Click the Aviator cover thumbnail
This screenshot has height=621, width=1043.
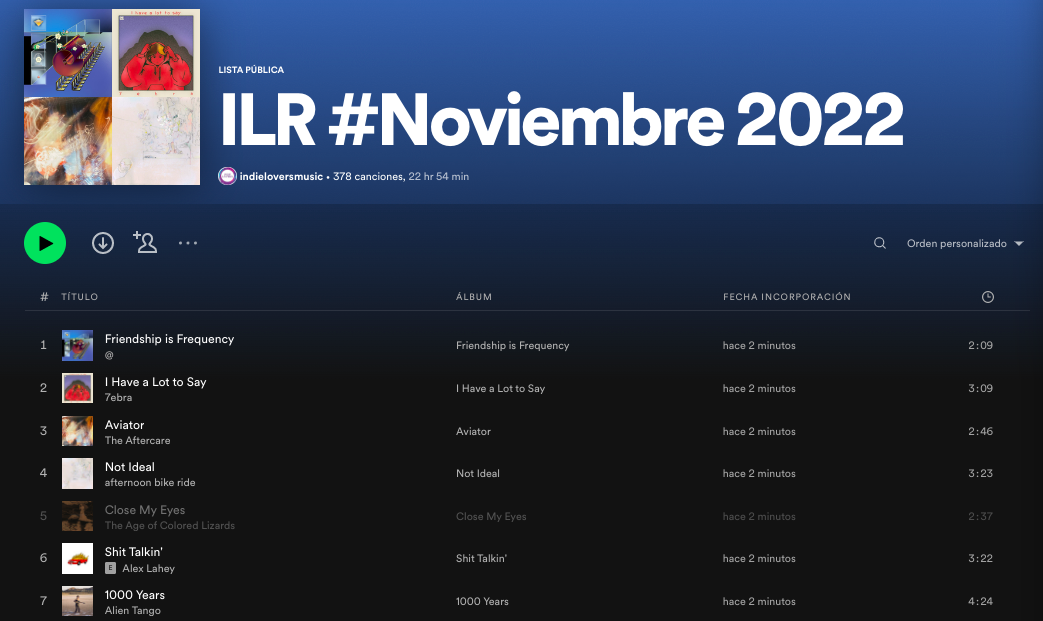77,432
